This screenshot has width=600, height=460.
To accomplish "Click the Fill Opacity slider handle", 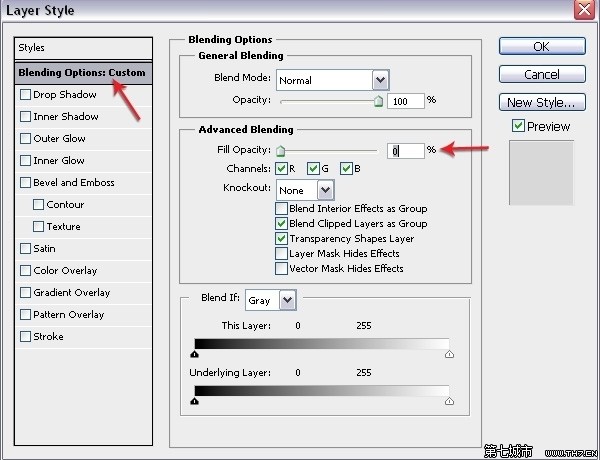I will coord(281,151).
